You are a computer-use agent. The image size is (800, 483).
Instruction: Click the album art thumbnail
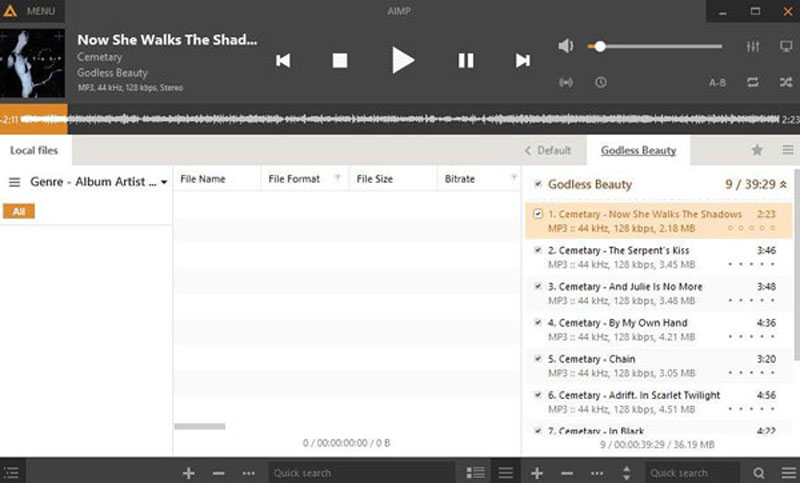tap(33, 63)
